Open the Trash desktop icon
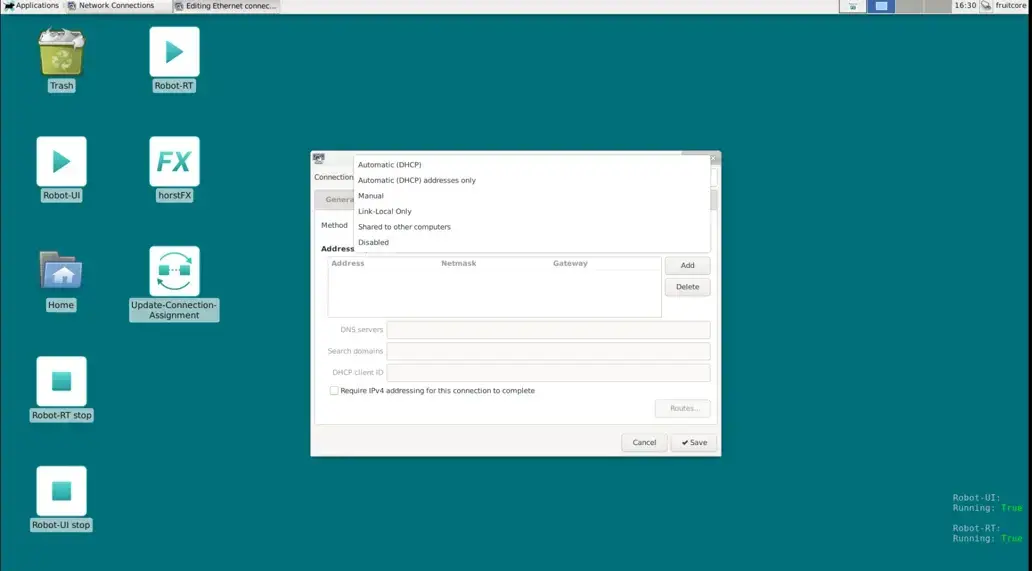The width and height of the screenshot is (1032, 571). click(61, 52)
